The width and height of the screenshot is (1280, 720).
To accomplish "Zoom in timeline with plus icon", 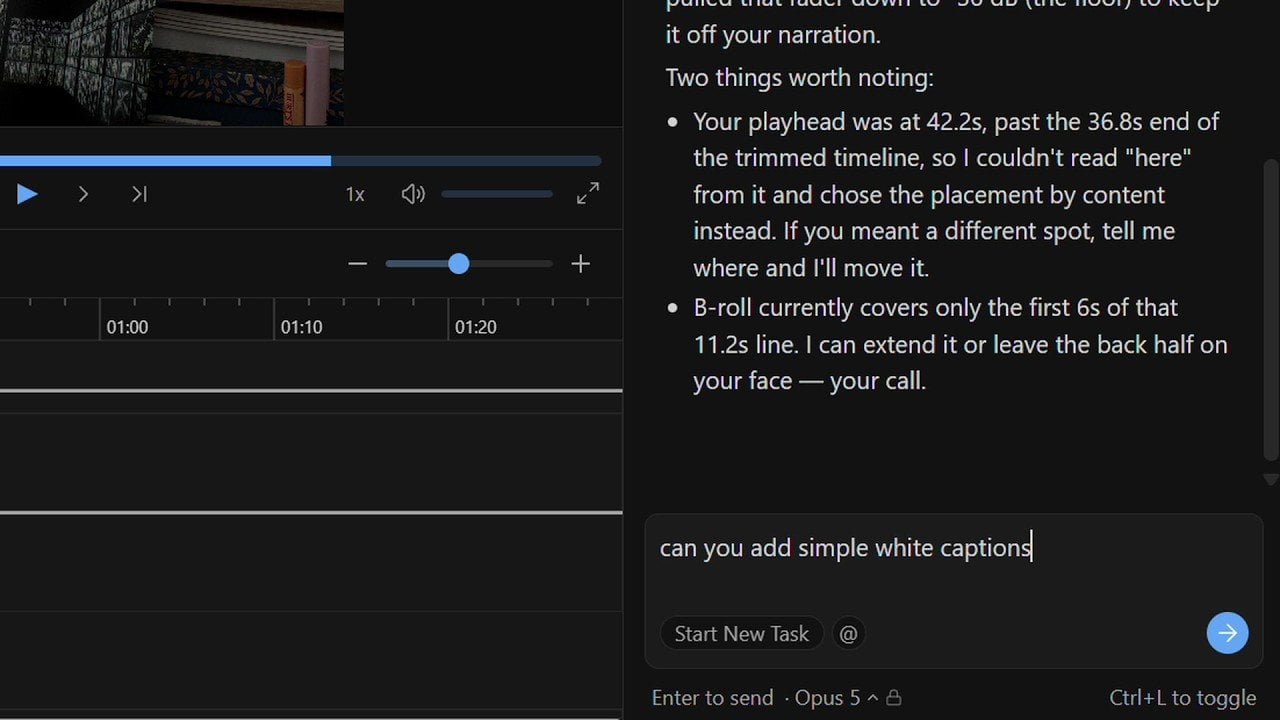I will coord(580,264).
